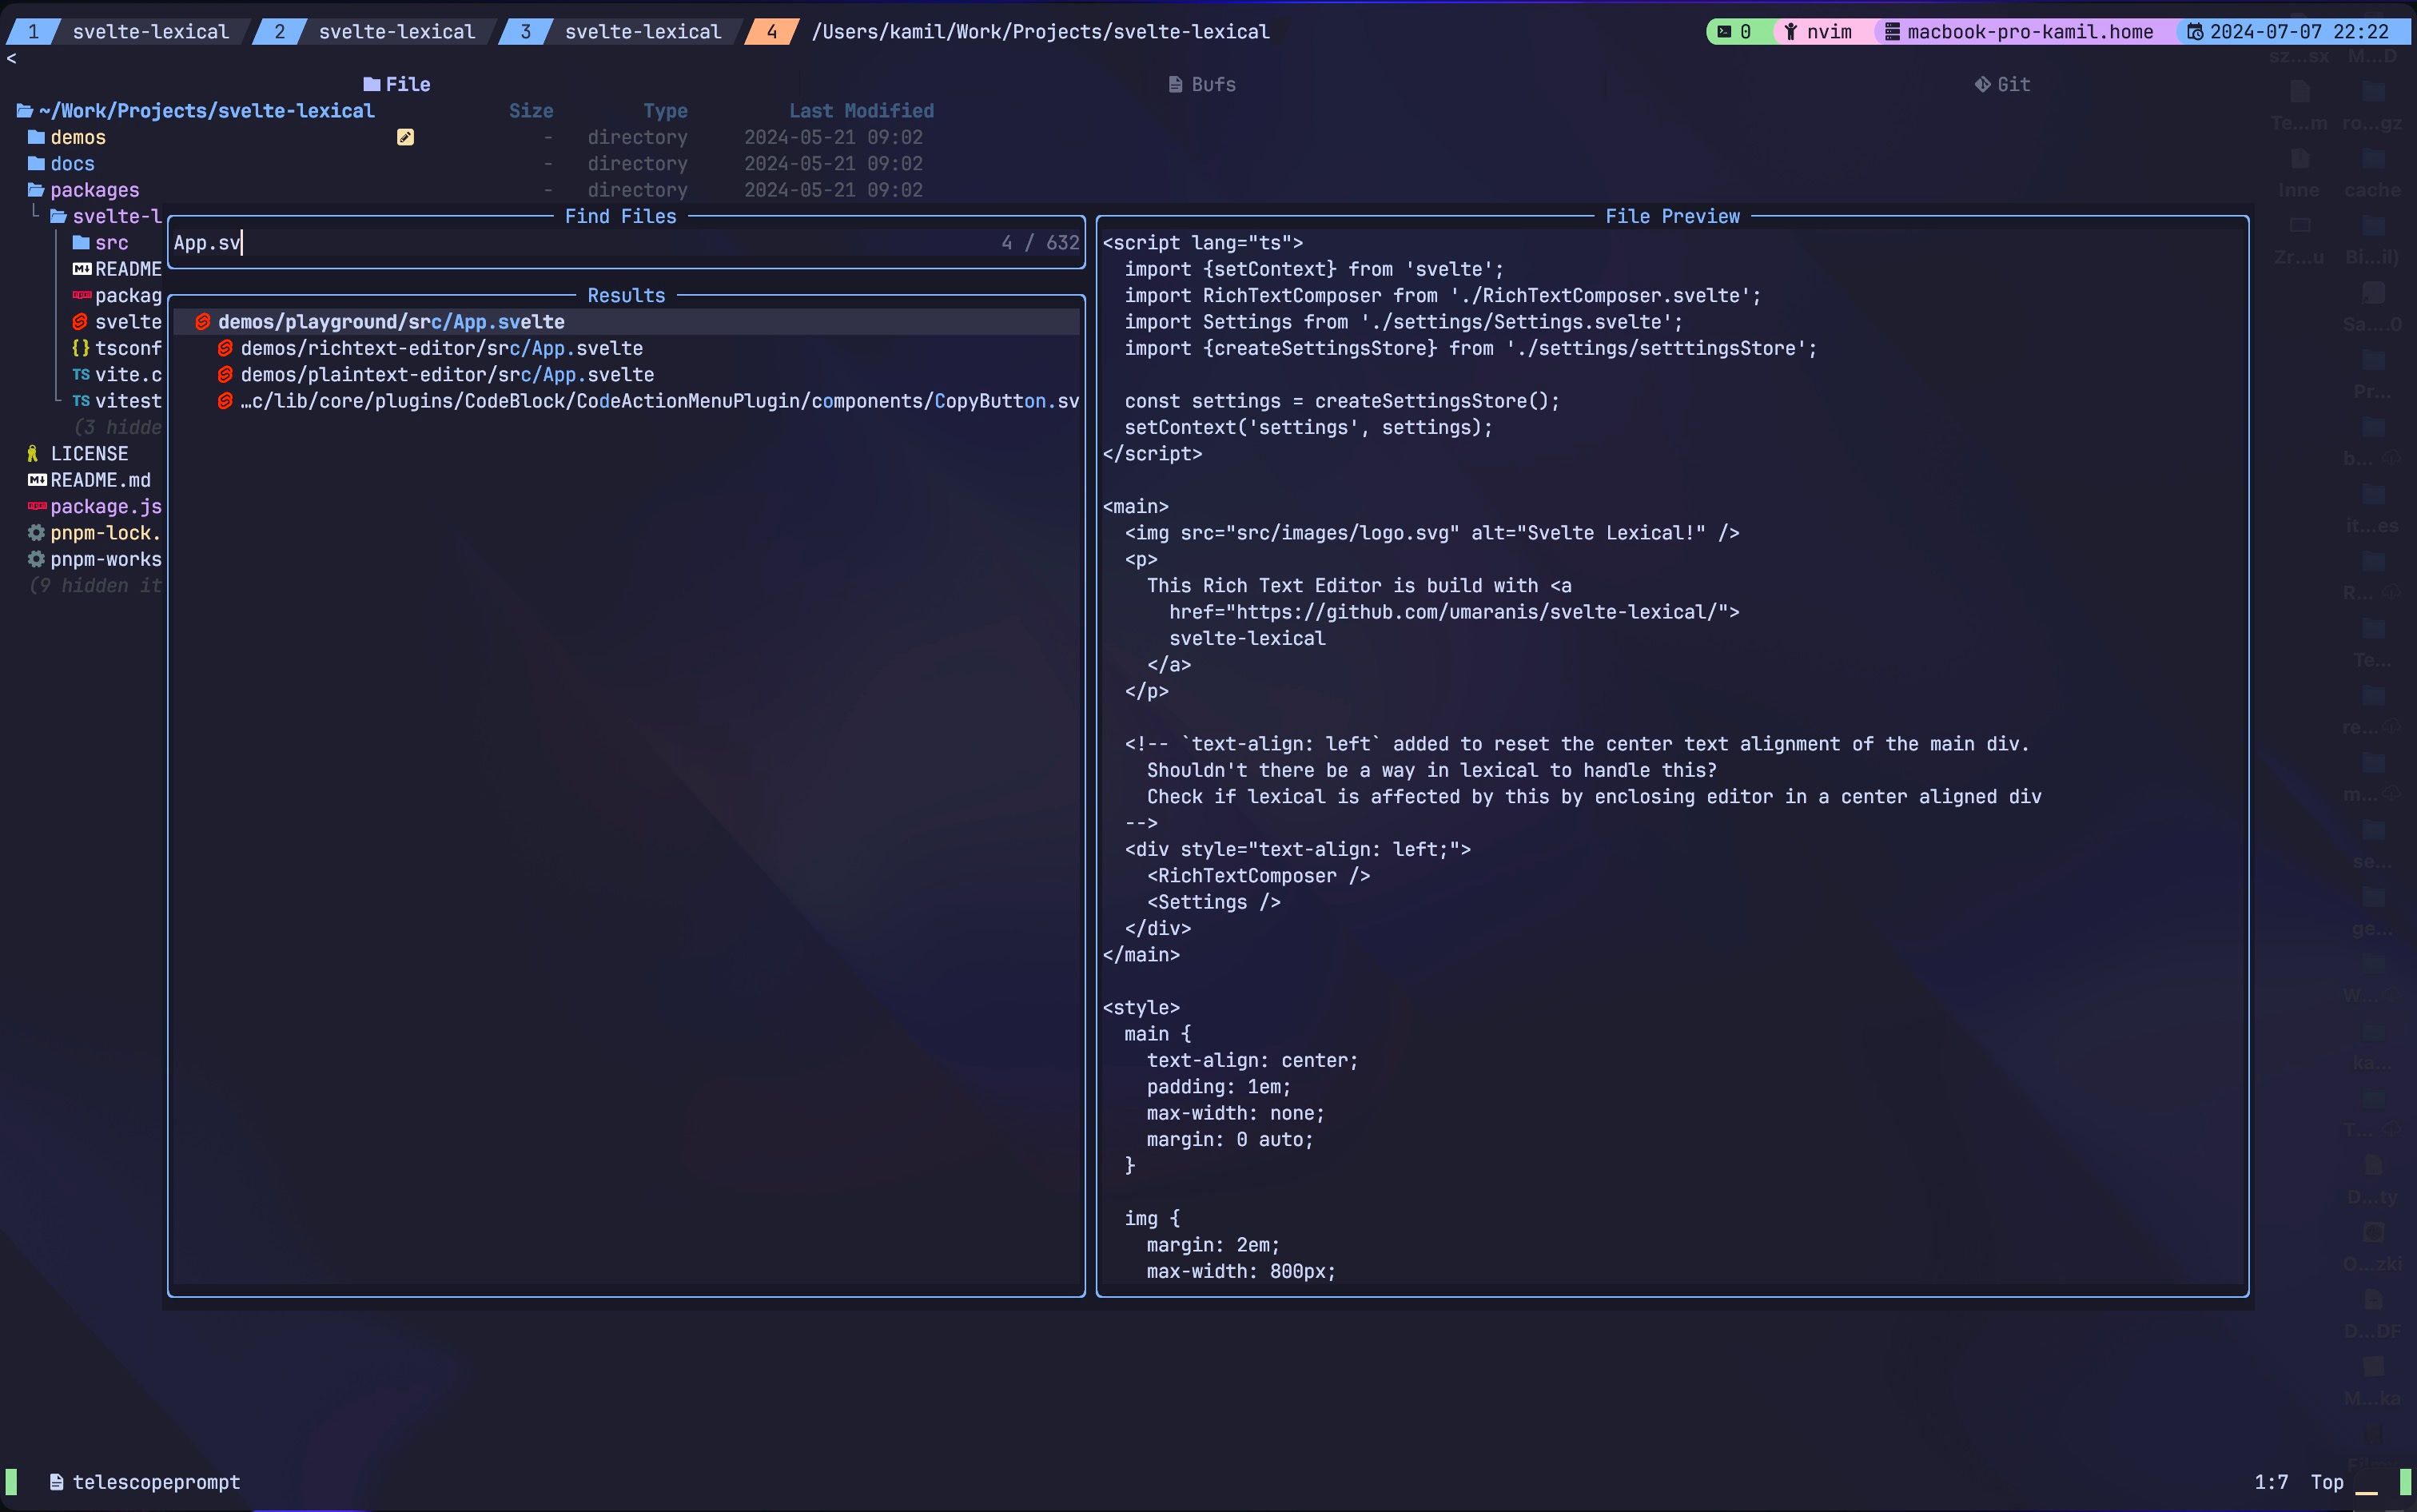Click the telescopeprompt filetype in the statusline
This screenshot has height=1512, width=2417.
tap(156, 1482)
